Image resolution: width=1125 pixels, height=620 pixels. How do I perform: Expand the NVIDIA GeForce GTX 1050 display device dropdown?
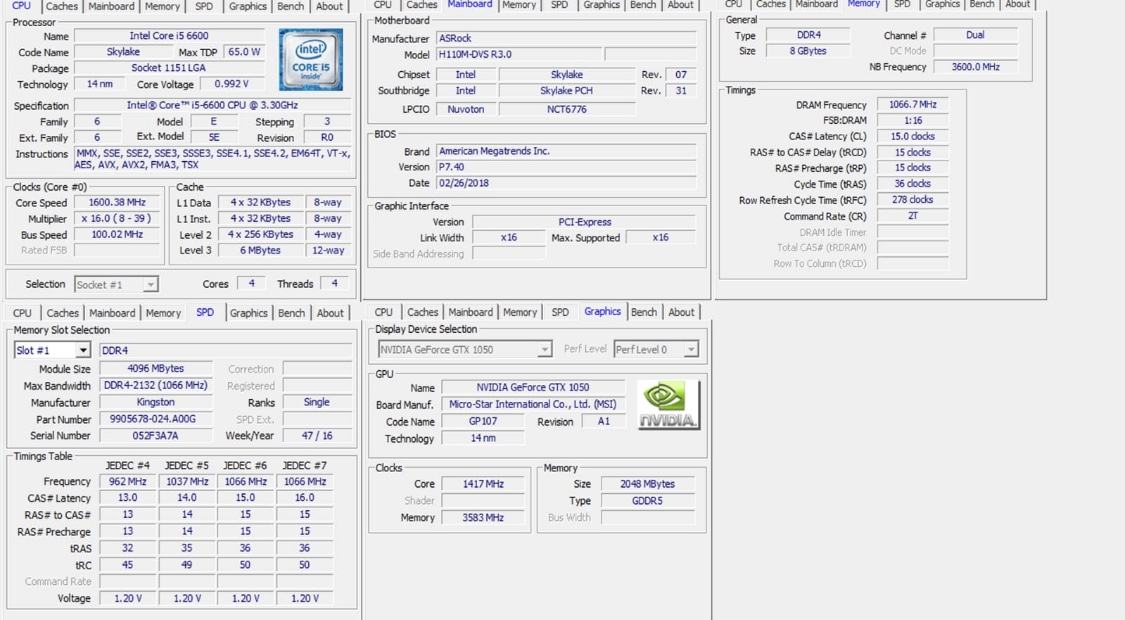click(464, 349)
